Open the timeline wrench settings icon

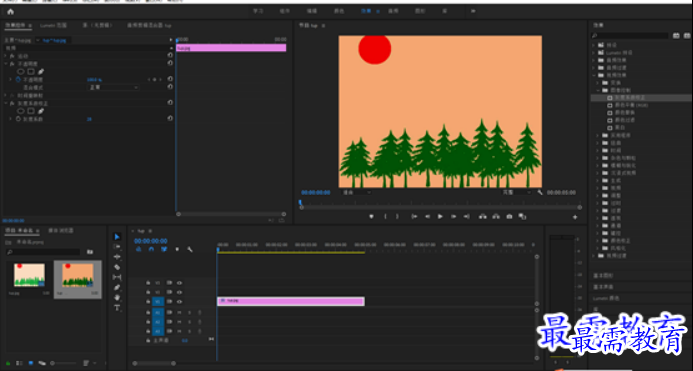pos(190,249)
